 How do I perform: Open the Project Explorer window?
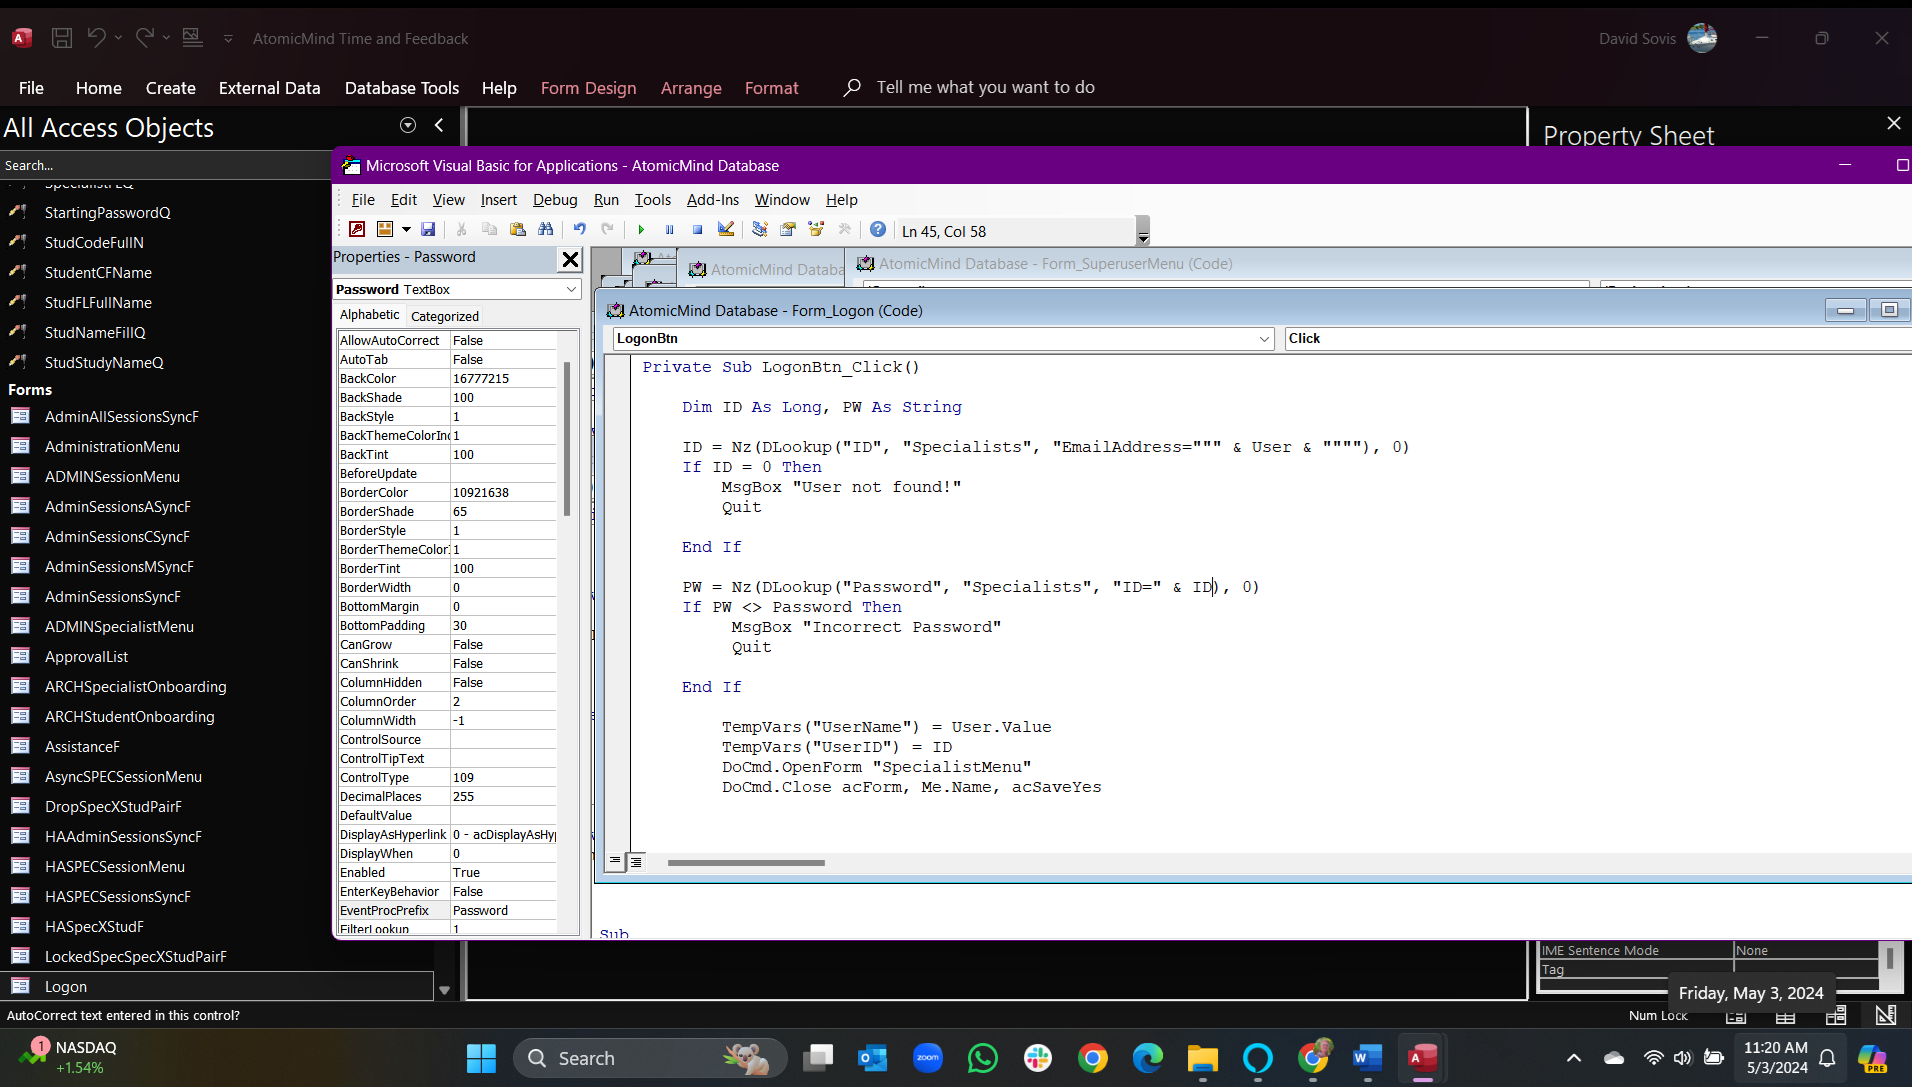coord(761,229)
